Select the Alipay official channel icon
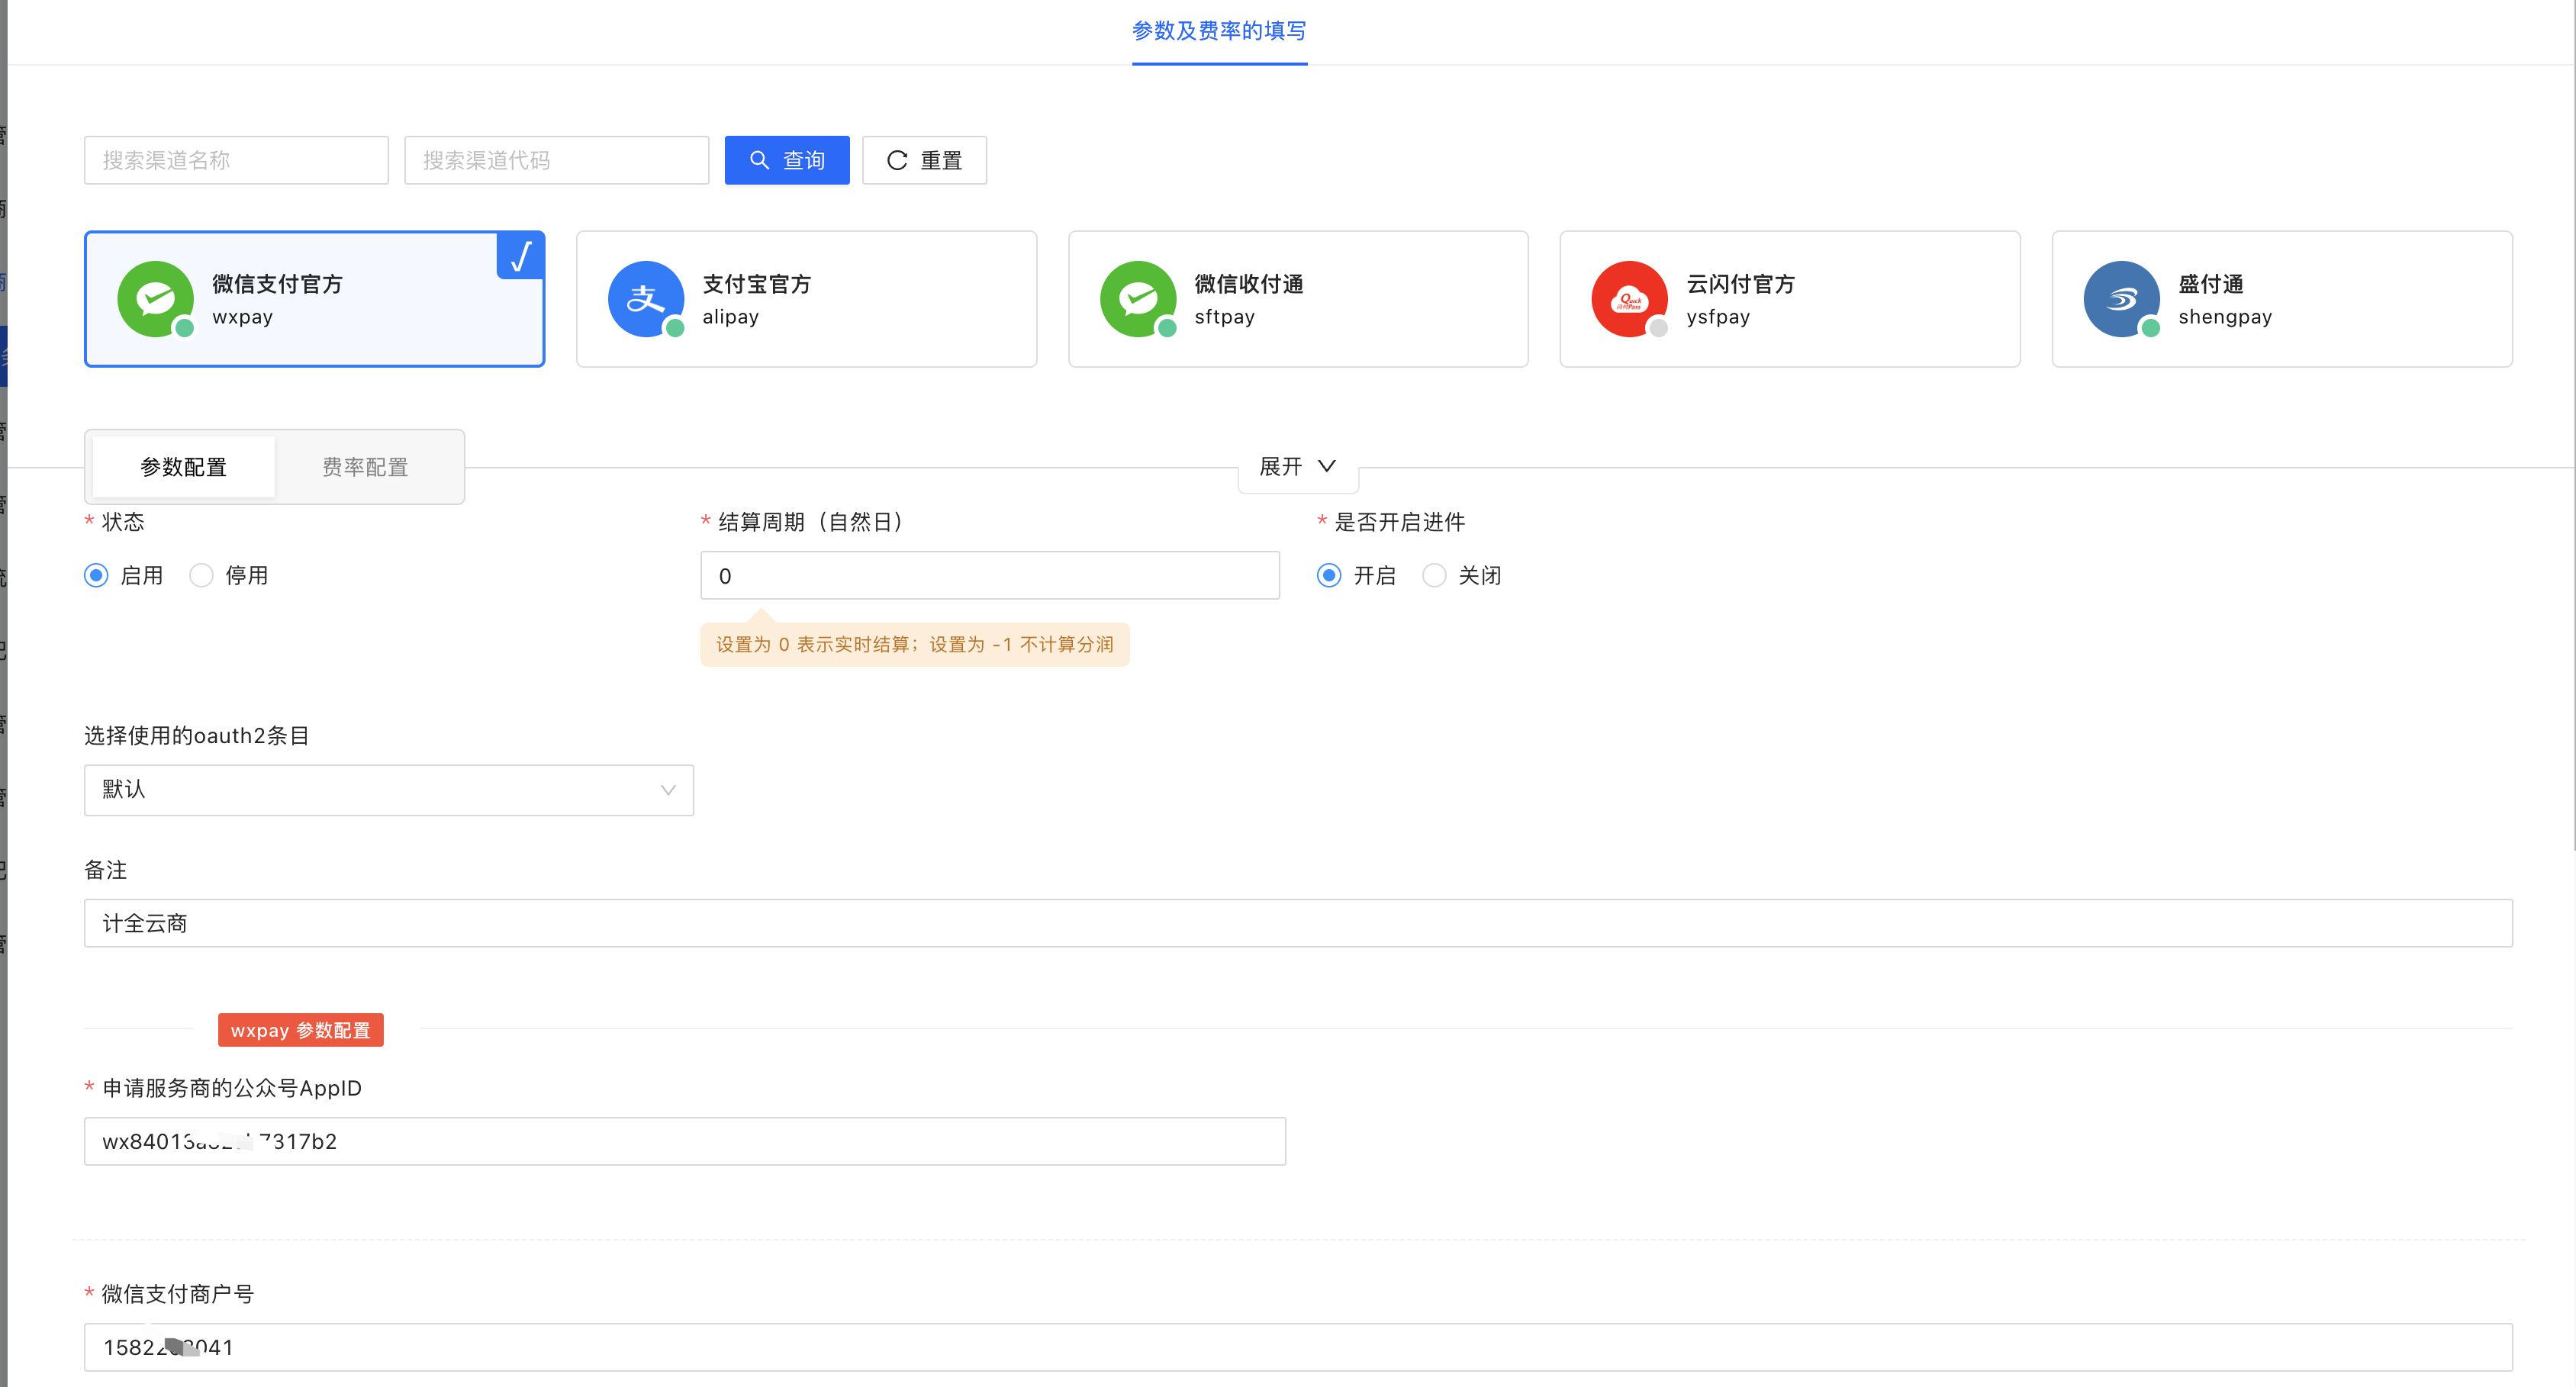This screenshot has height=1387, width=2576. point(645,298)
